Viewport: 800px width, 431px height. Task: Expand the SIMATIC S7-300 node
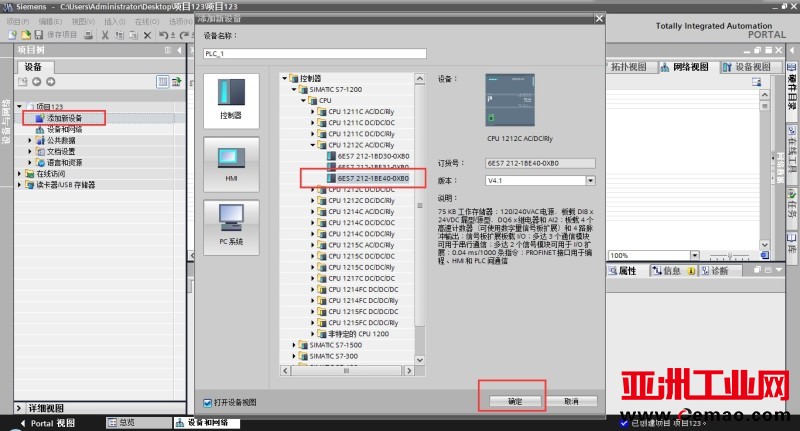click(x=294, y=356)
